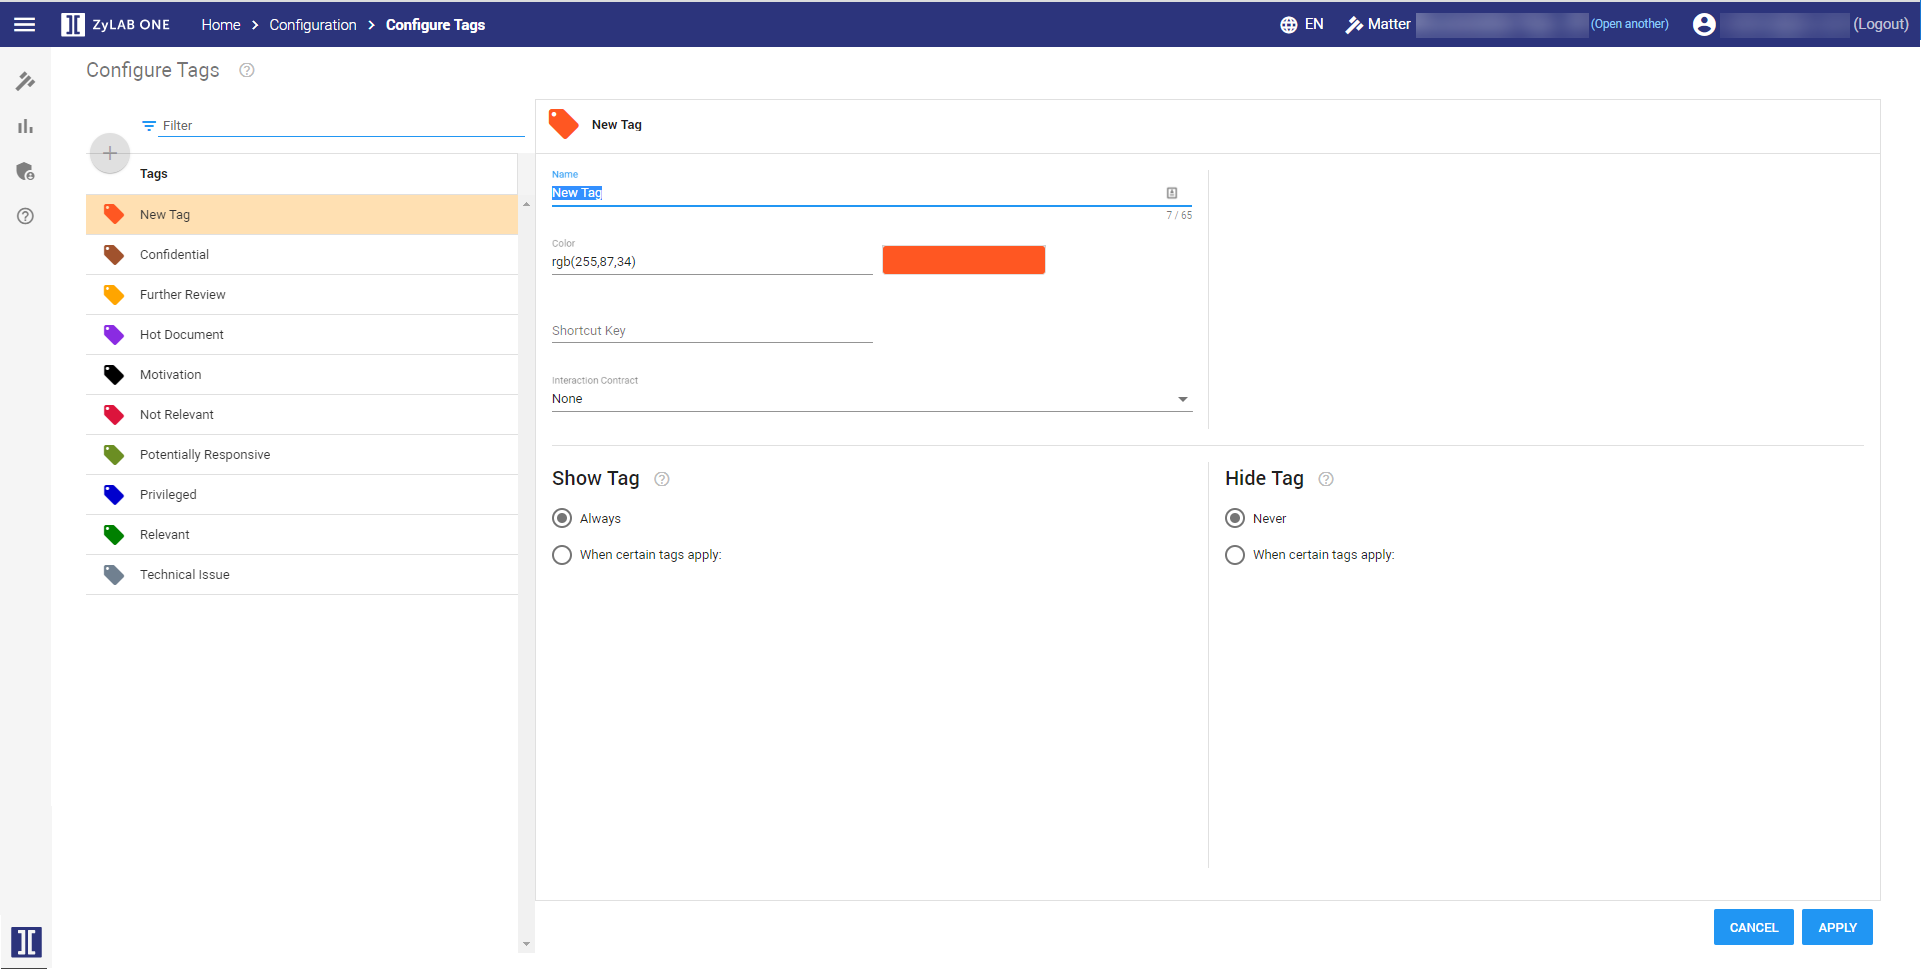The width and height of the screenshot is (1921, 969).
Task: Expand the Interaction Contract dropdown
Action: point(1182,399)
